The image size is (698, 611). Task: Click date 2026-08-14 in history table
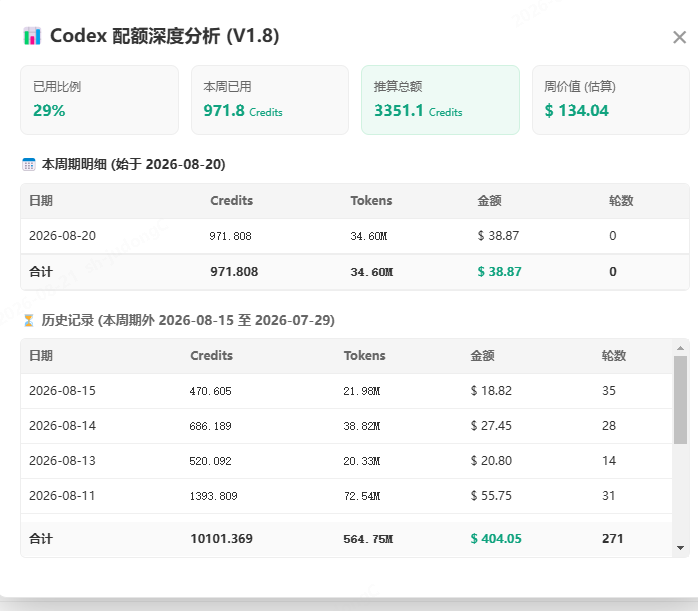62,426
